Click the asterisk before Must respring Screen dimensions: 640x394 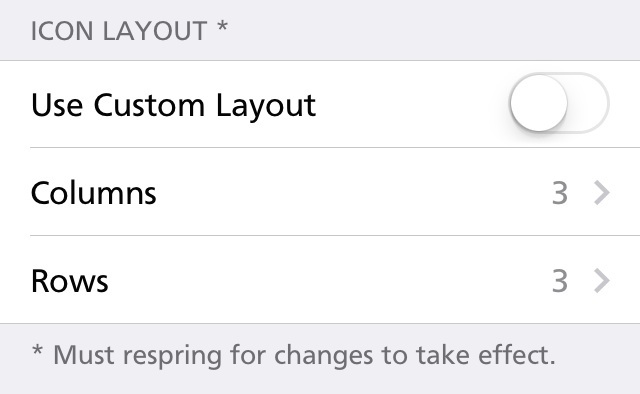[37, 350]
